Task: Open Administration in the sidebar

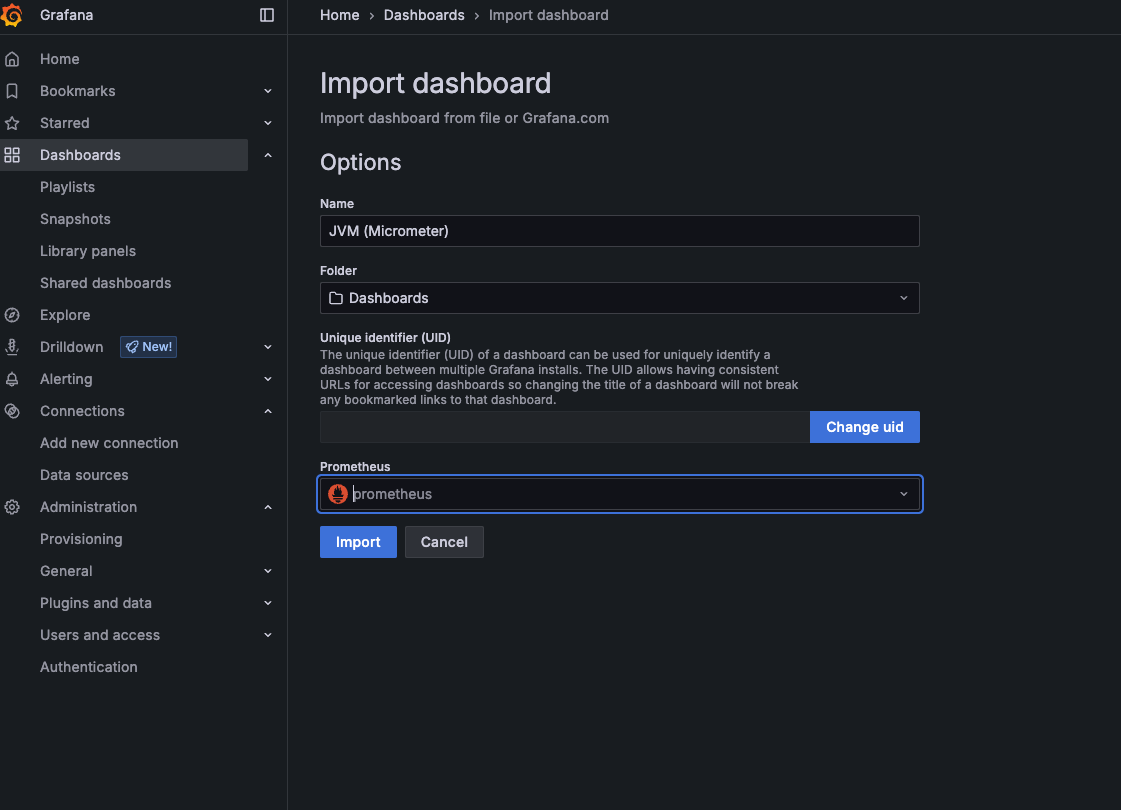Action: pyautogui.click(x=89, y=507)
